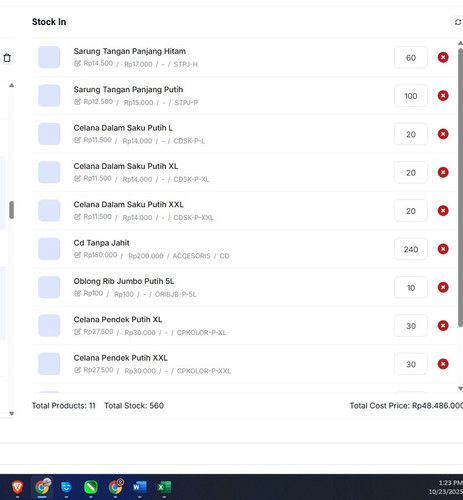The height and width of the screenshot is (500, 463).
Task: Open Brave browser from taskbar
Action: pos(17,487)
